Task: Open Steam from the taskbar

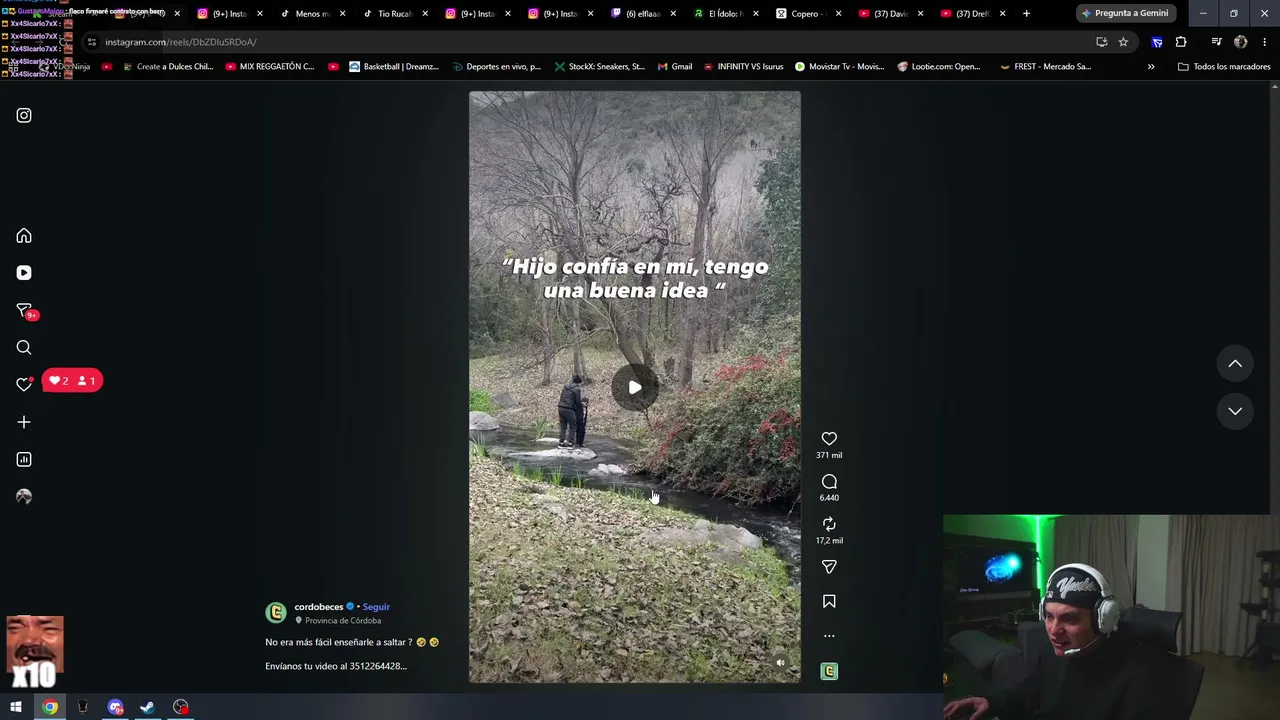Action: coord(147,708)
